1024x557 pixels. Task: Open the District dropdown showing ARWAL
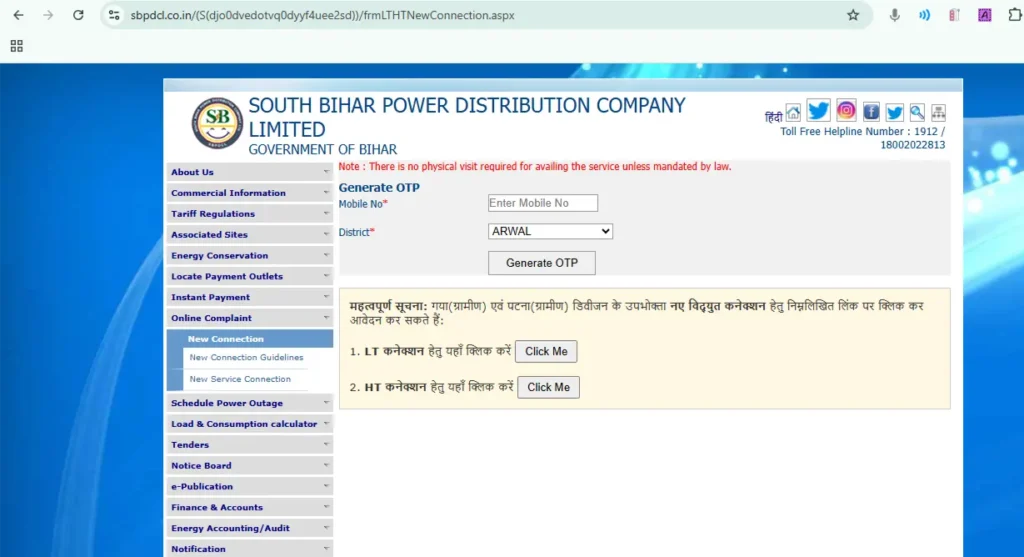550,231
